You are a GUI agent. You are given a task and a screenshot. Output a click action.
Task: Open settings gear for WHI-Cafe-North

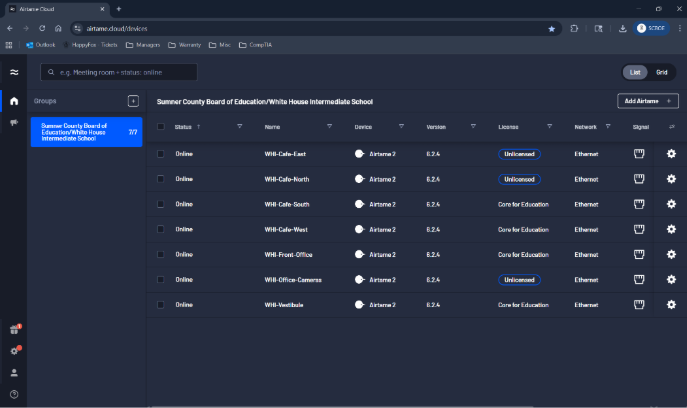point(671,179)
